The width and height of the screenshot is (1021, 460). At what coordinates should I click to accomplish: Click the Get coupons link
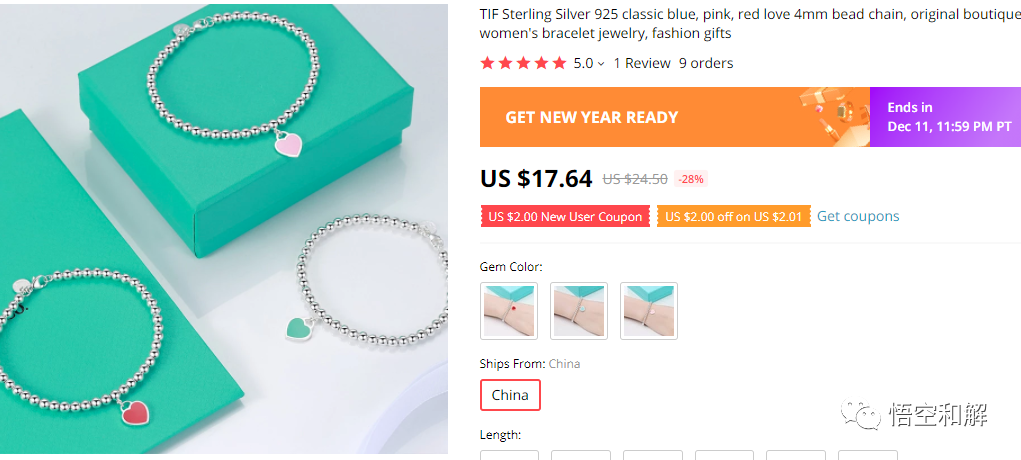pos(858,216)
